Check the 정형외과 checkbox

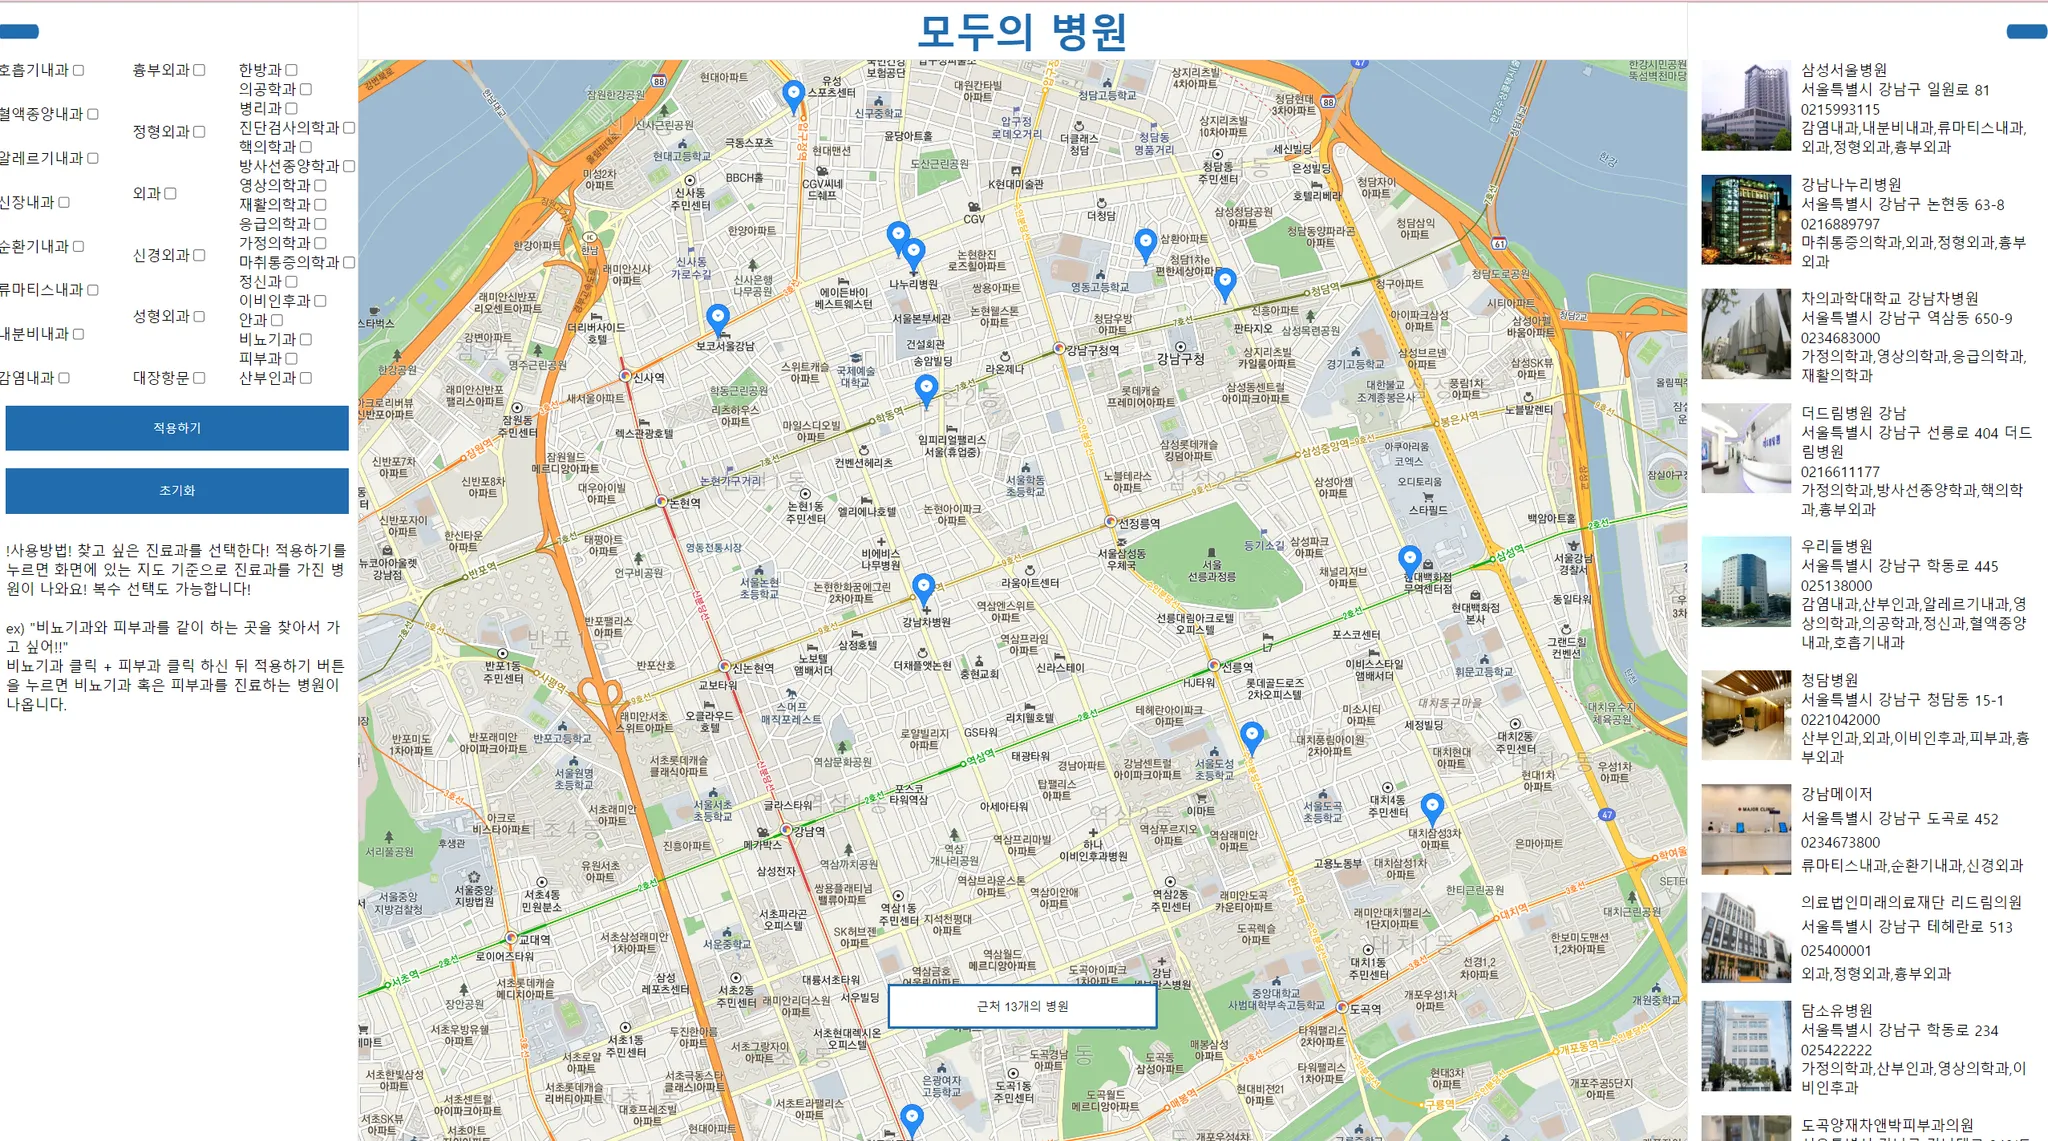199,132
